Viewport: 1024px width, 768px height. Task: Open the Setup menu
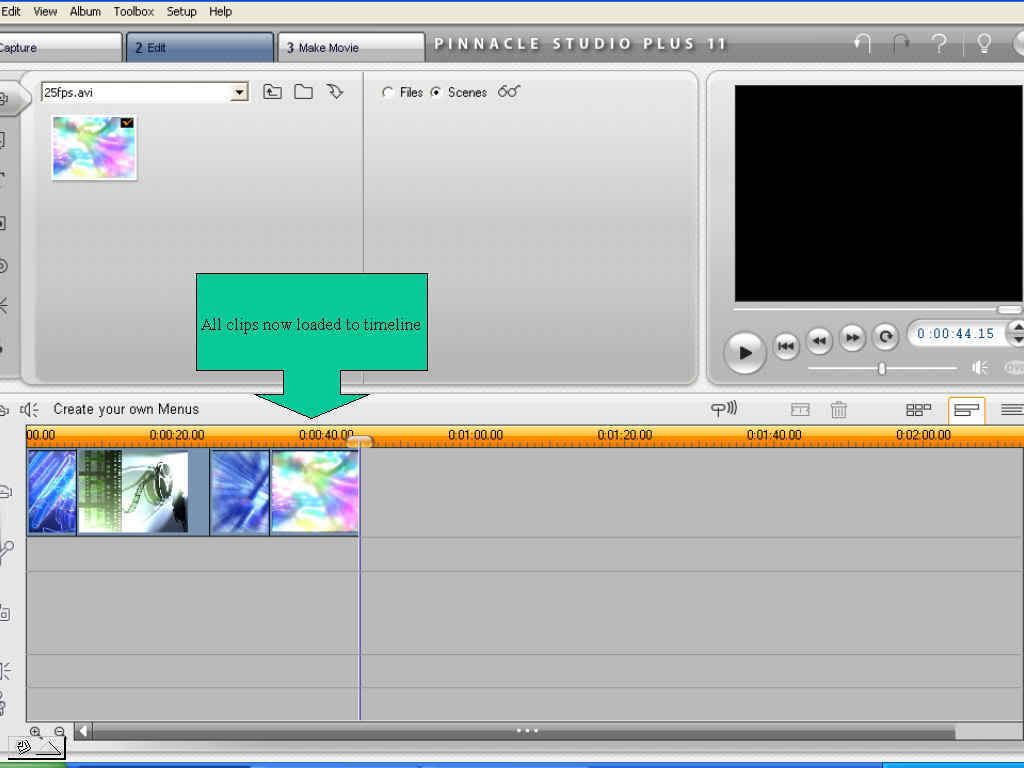[x=181, y=11]
